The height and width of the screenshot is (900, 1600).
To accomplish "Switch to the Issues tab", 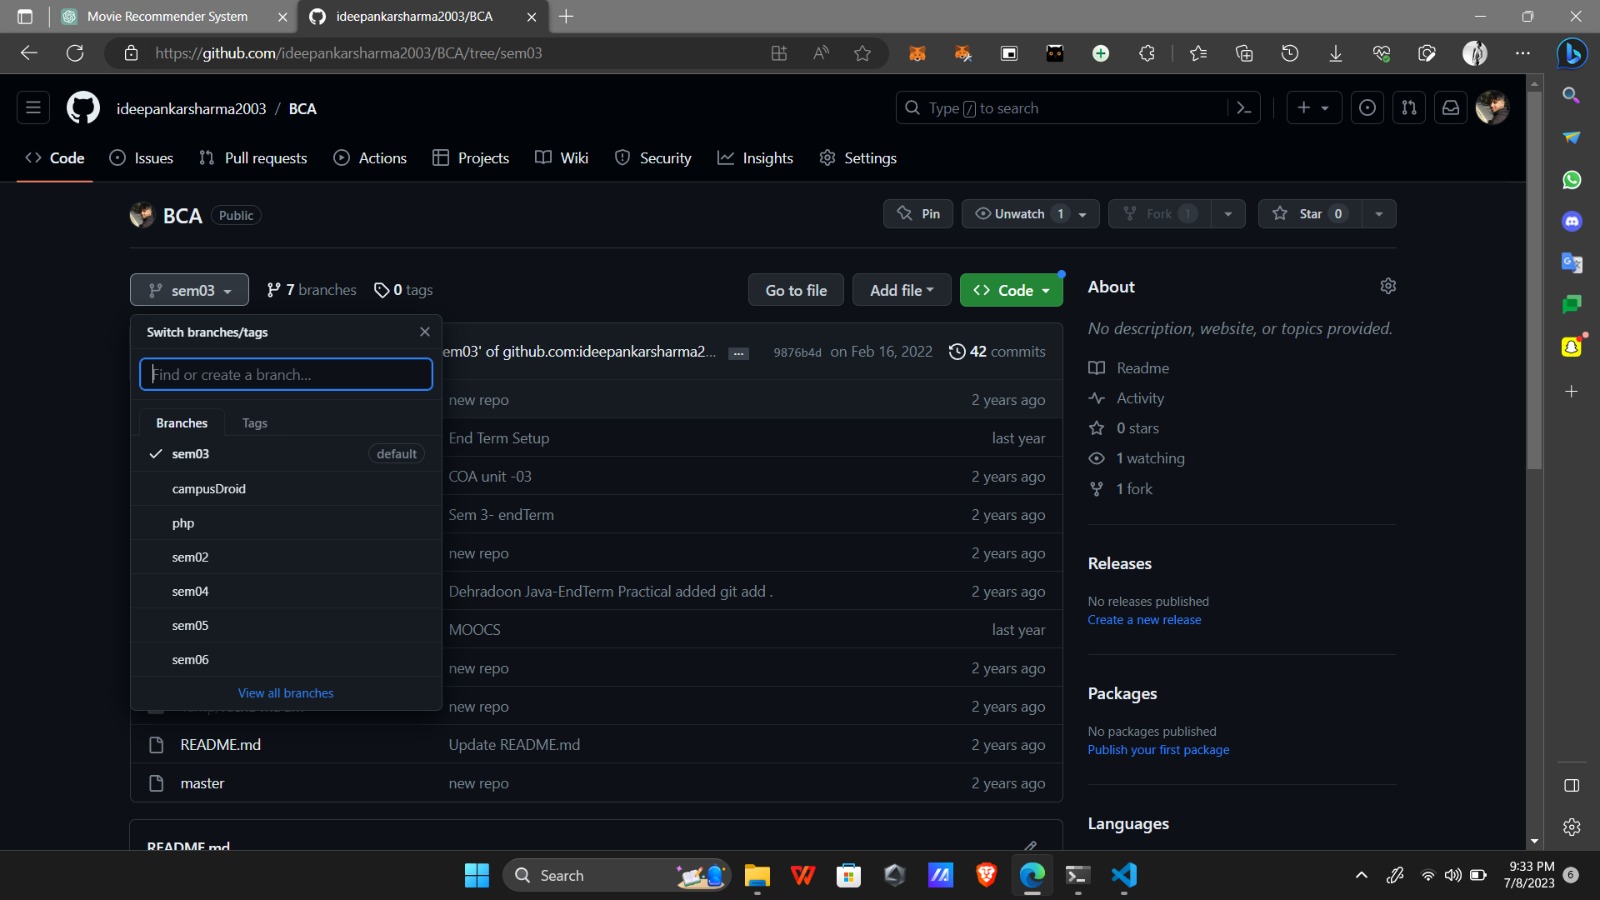I will [x=141, y=158].
